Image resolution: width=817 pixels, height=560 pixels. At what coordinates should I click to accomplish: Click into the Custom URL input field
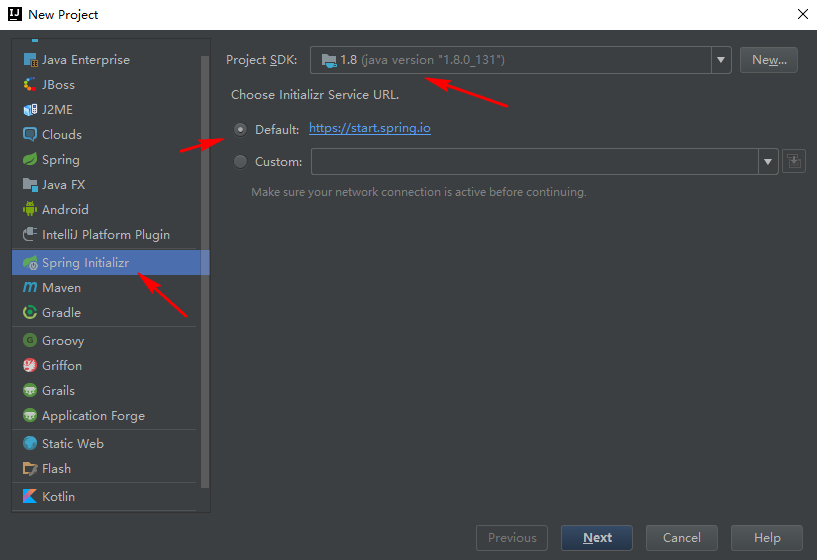coord(535,161)
